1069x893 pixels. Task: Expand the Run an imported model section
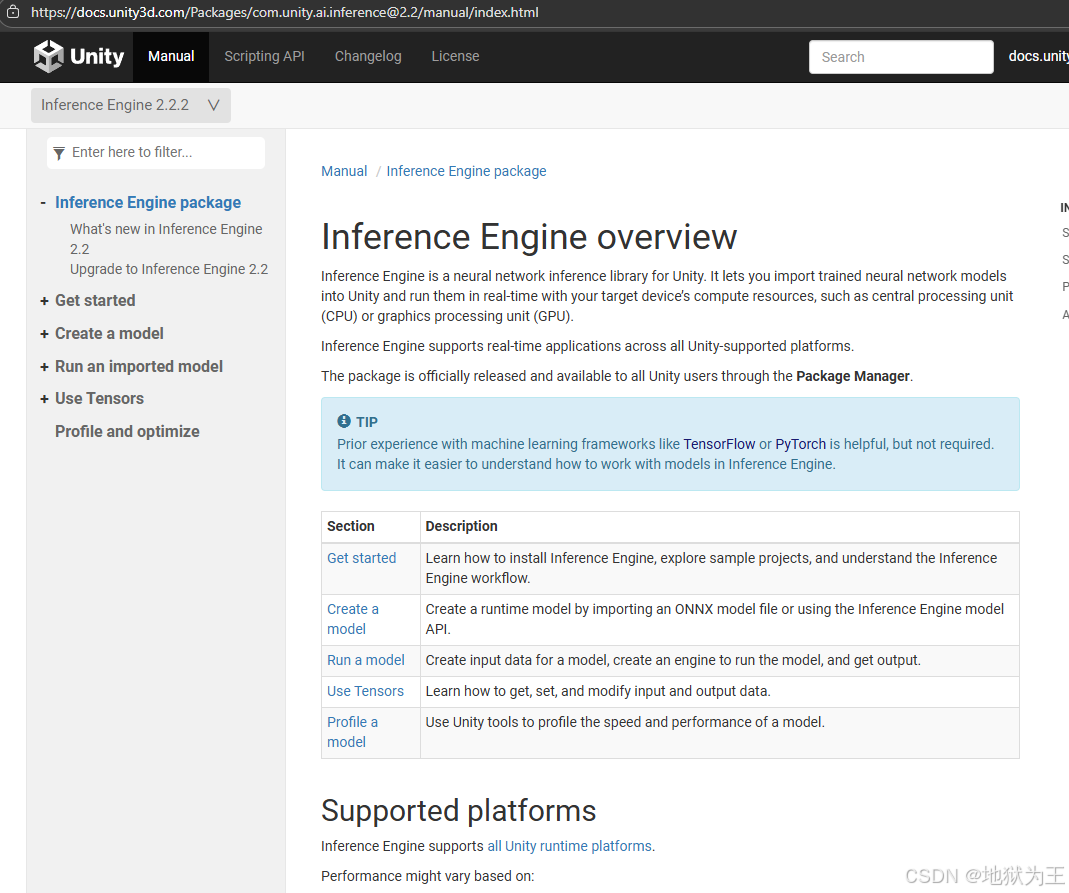point(44,367)
